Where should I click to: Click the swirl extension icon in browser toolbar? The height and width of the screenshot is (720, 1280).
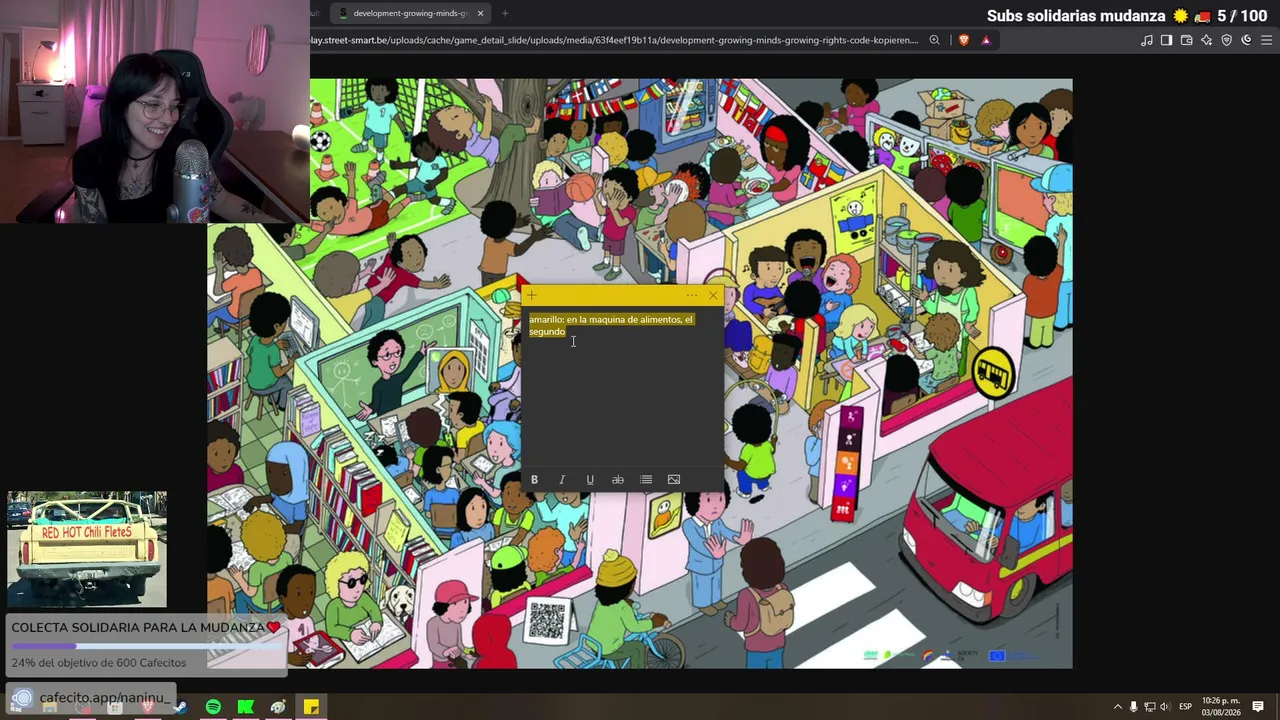(1246, 40)
